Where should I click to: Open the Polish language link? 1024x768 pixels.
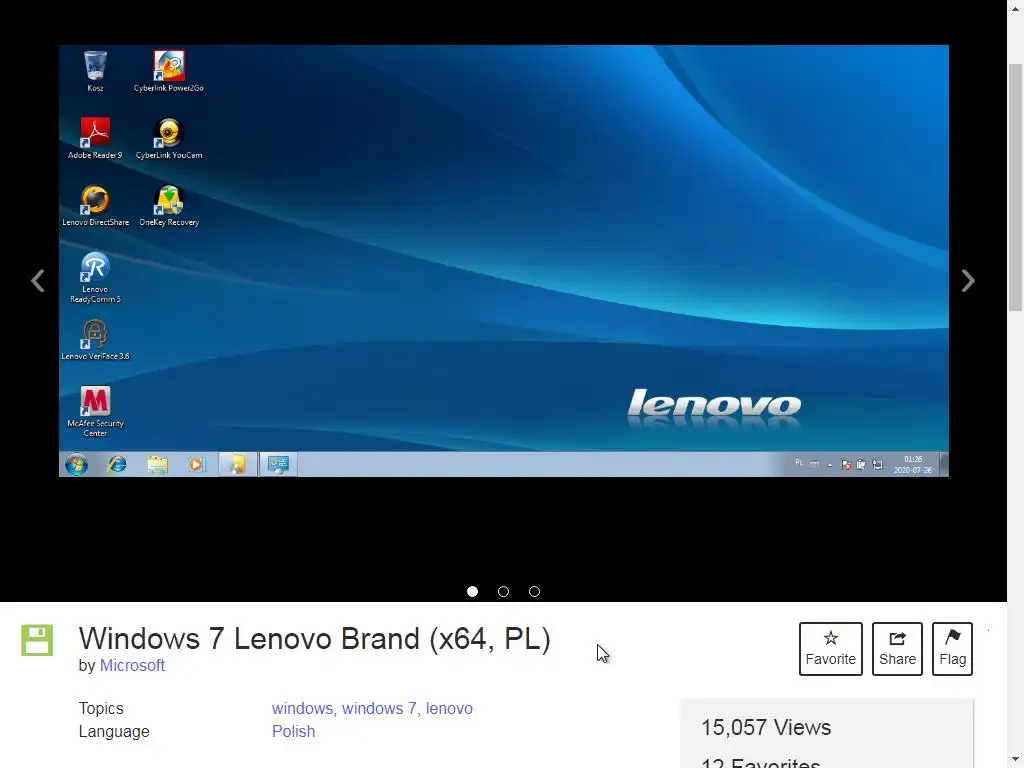pos(293,731)
